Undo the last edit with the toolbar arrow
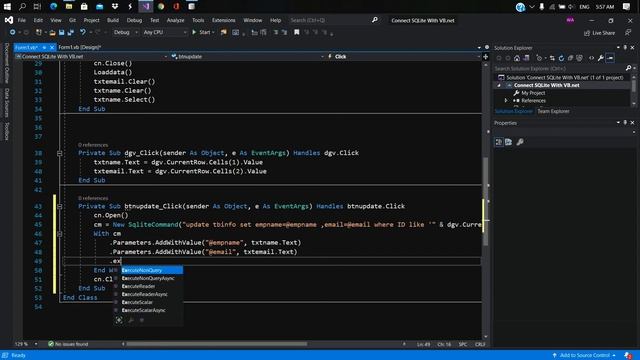The height and width of the screenshot is (360, 640). pos(83,32)
